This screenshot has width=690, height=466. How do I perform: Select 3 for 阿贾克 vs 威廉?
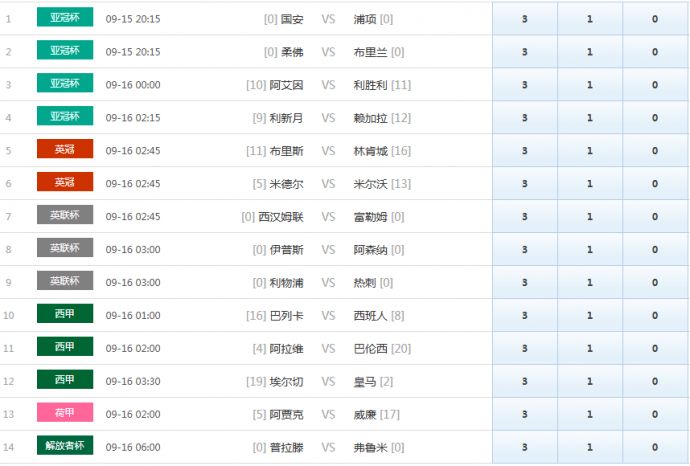point(525,415)
